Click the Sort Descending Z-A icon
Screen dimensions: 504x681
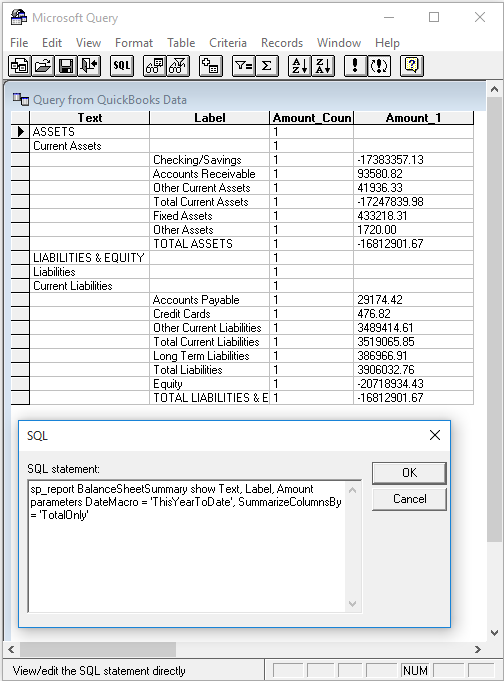(x=323, y=66)
